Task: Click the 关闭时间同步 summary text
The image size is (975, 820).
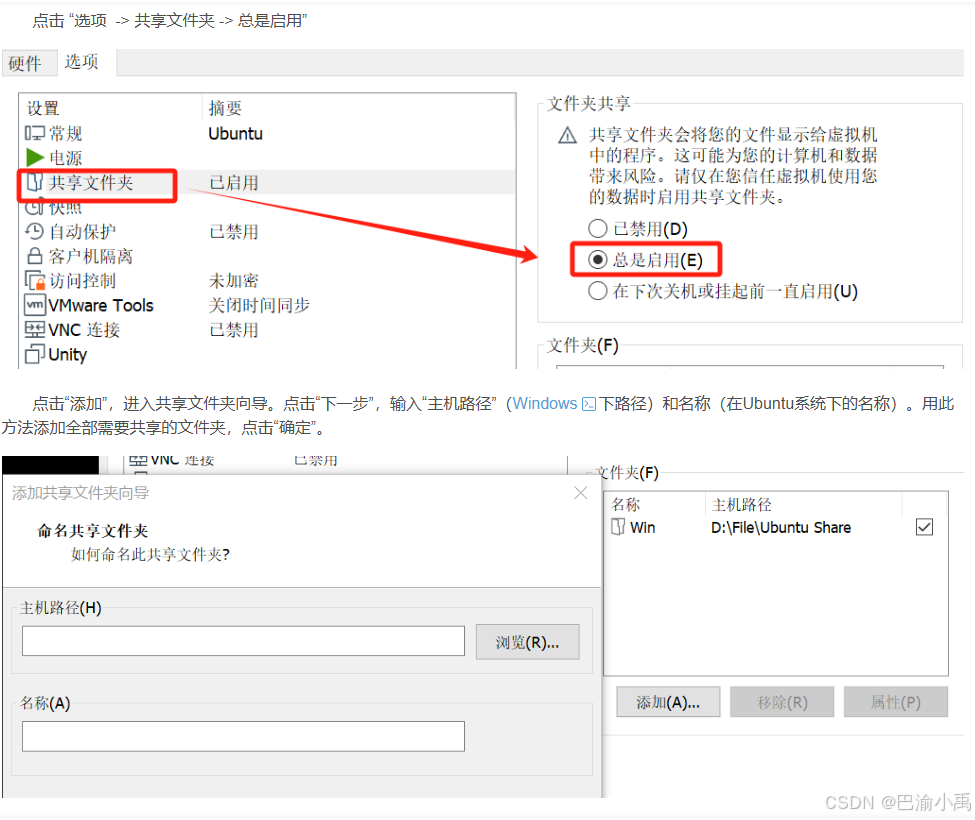Action: pyautogui.click(x=259, y=305)
